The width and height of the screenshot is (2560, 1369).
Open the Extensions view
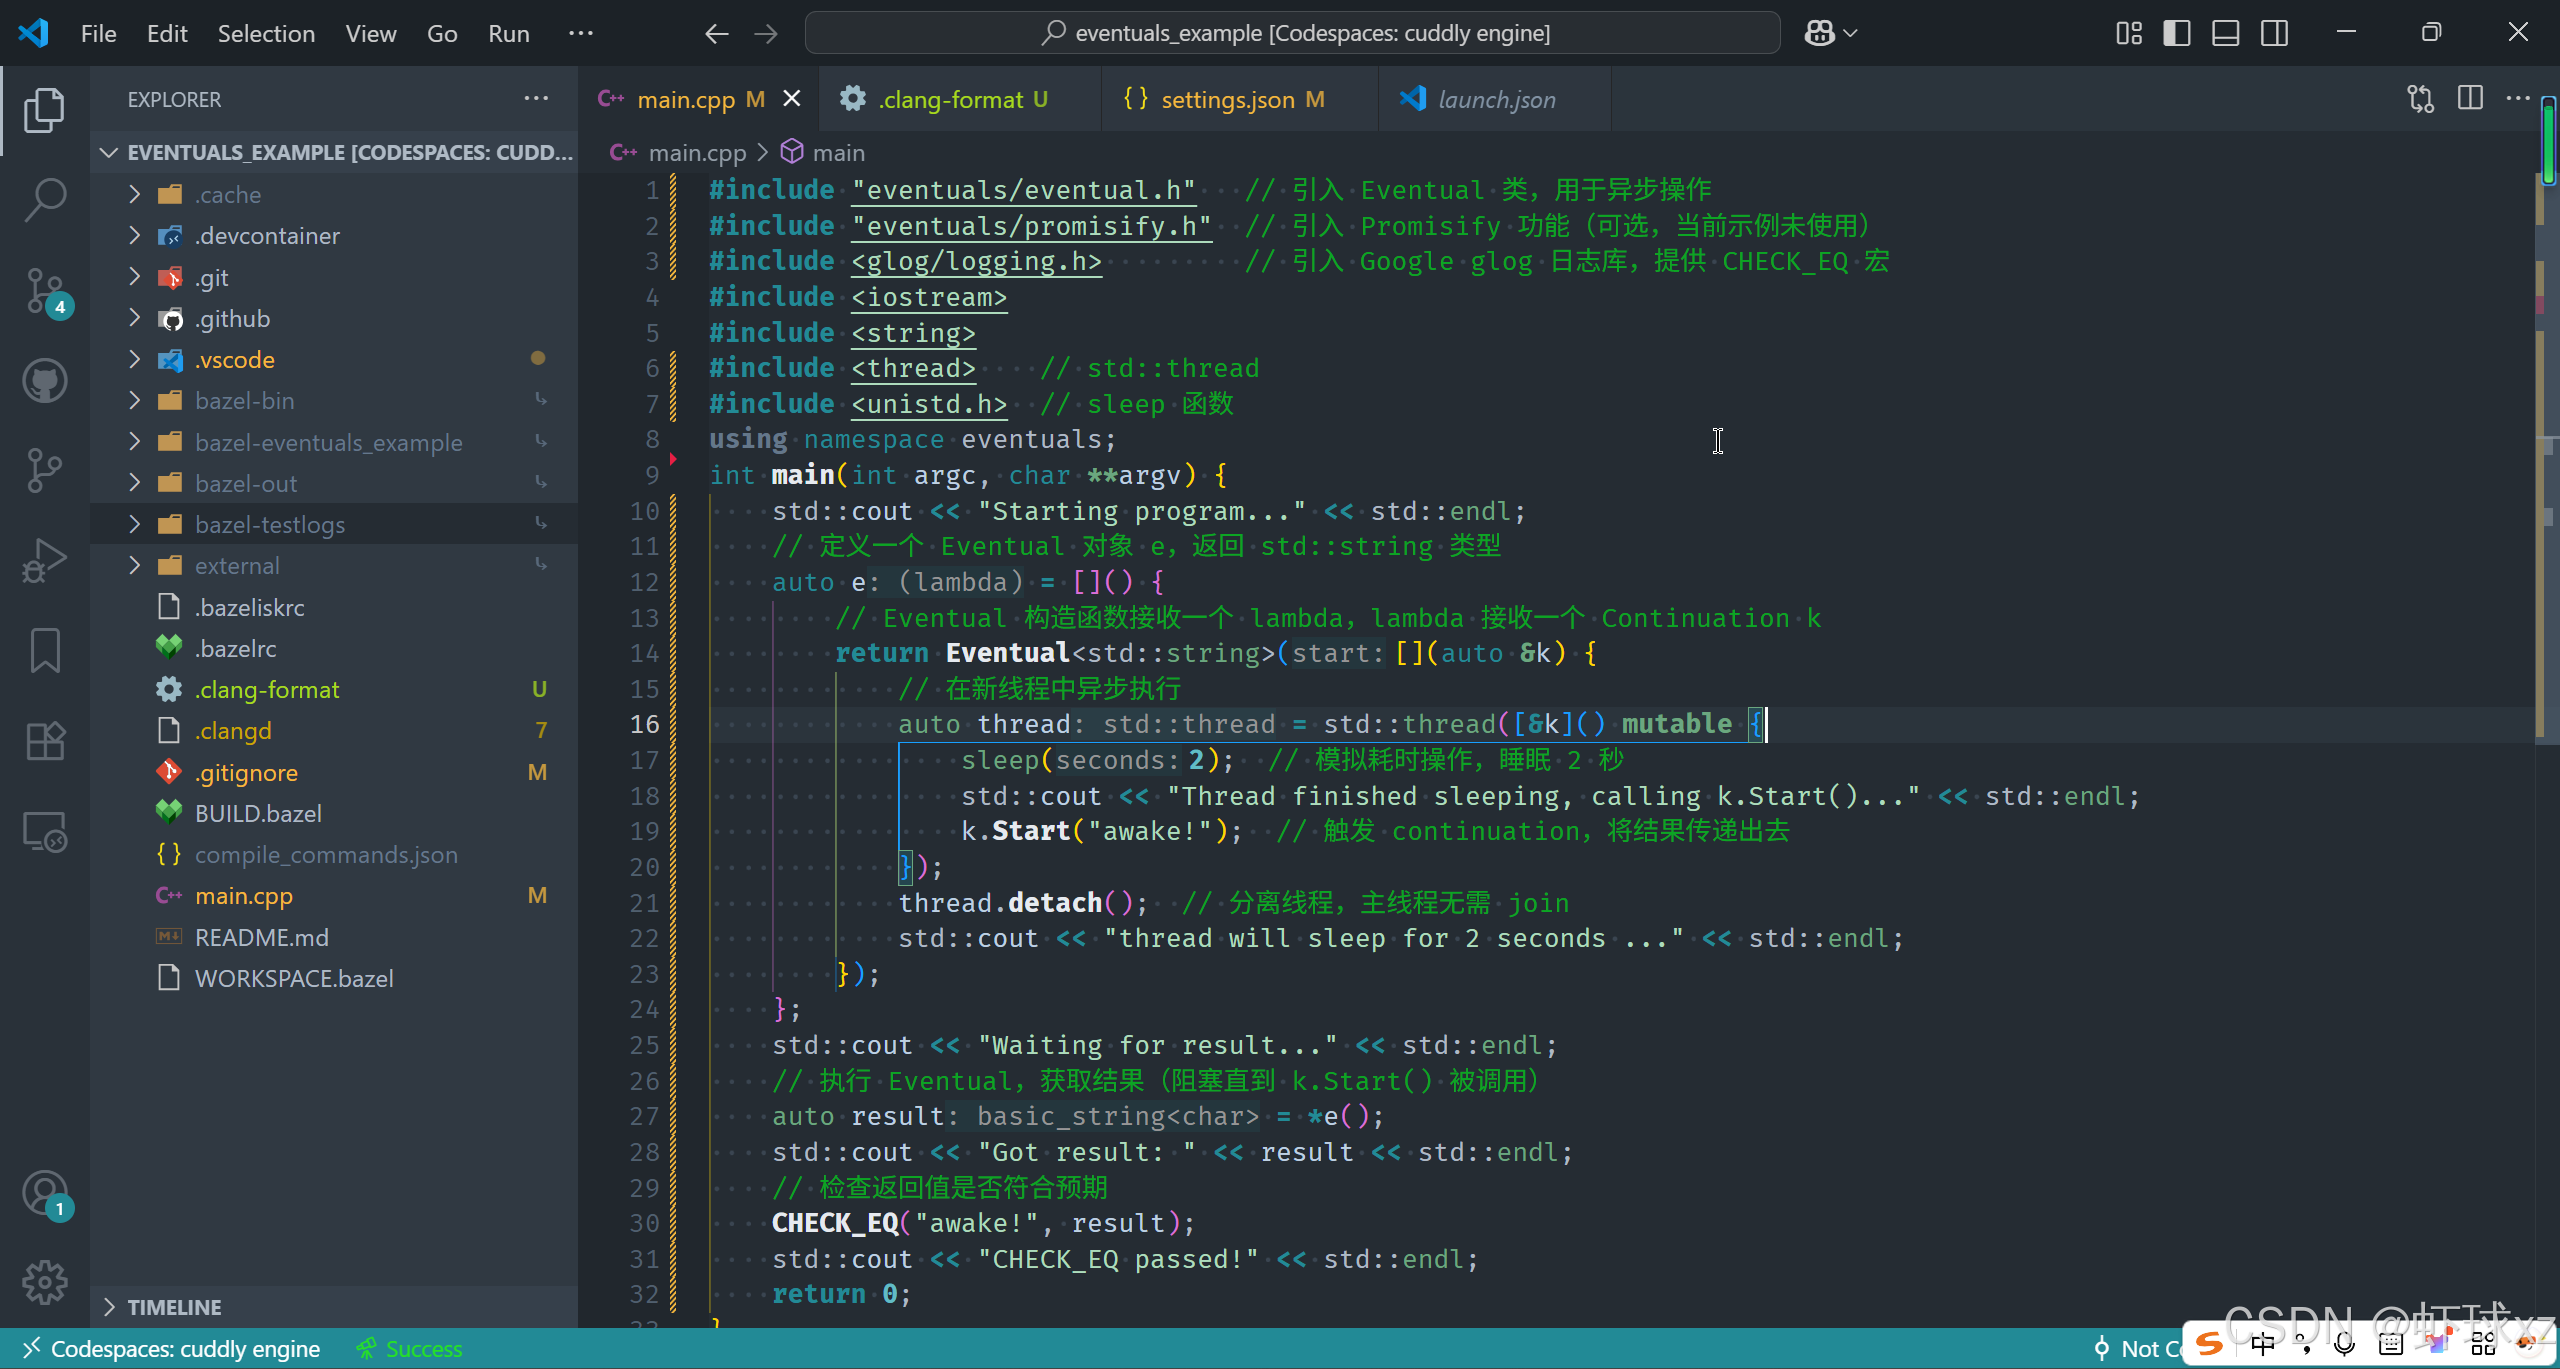tap(44, 741)
